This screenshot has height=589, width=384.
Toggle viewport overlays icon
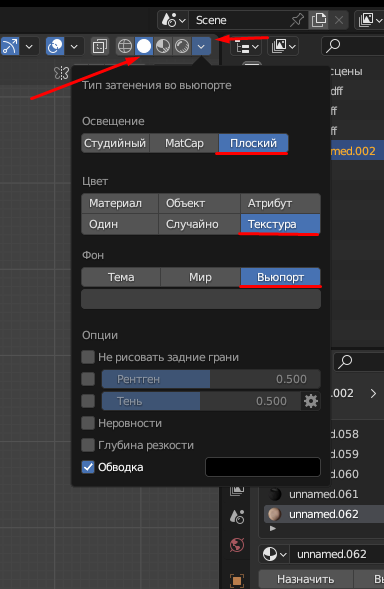(x=55, y=47)
